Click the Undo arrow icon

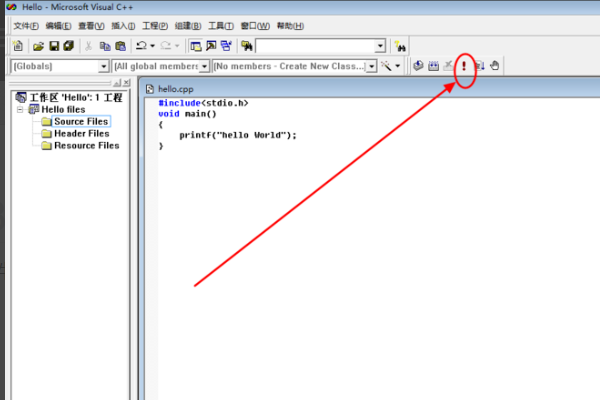coord(141,46)
